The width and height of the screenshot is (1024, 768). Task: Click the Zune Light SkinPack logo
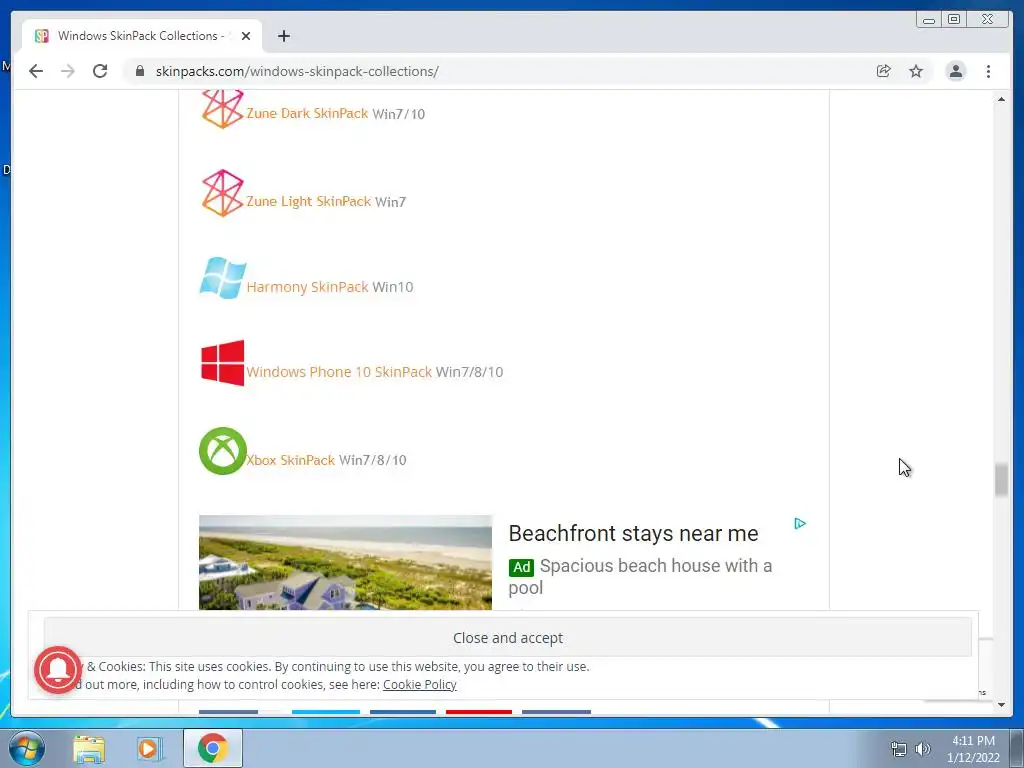pos(222,193)
